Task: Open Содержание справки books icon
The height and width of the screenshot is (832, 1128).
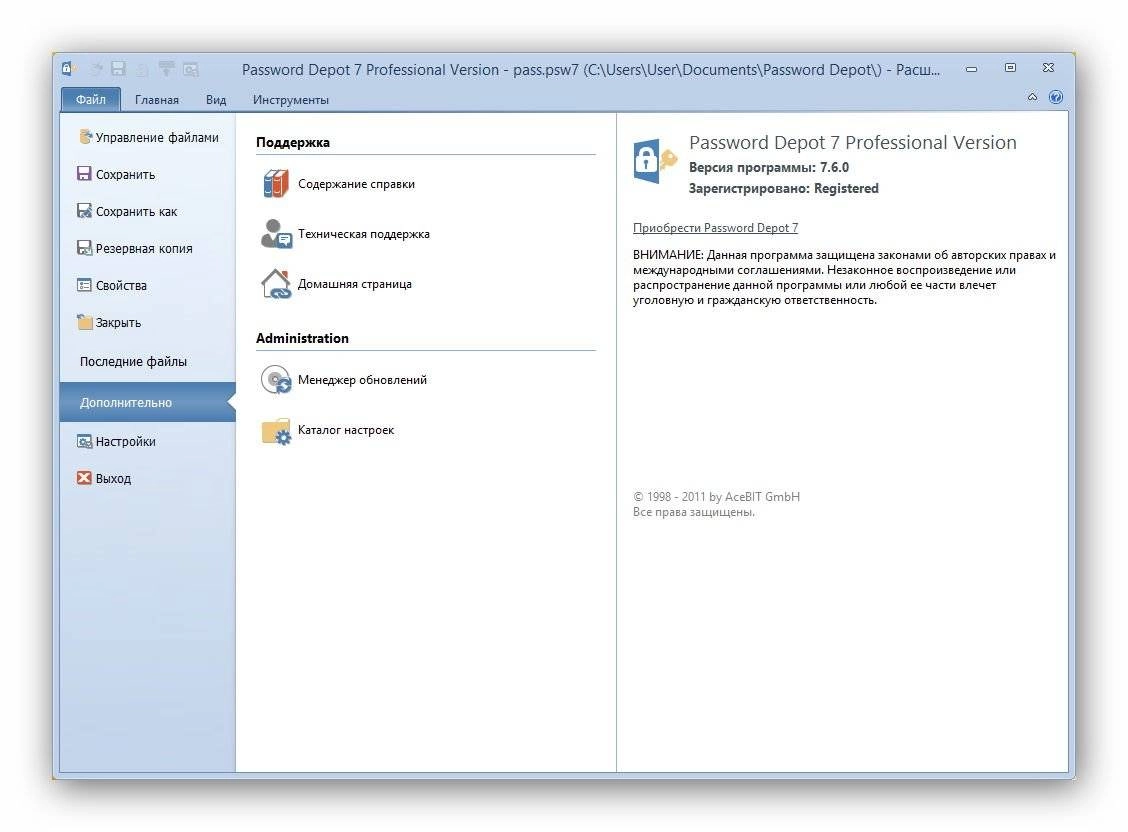Action: click(276, 183)
